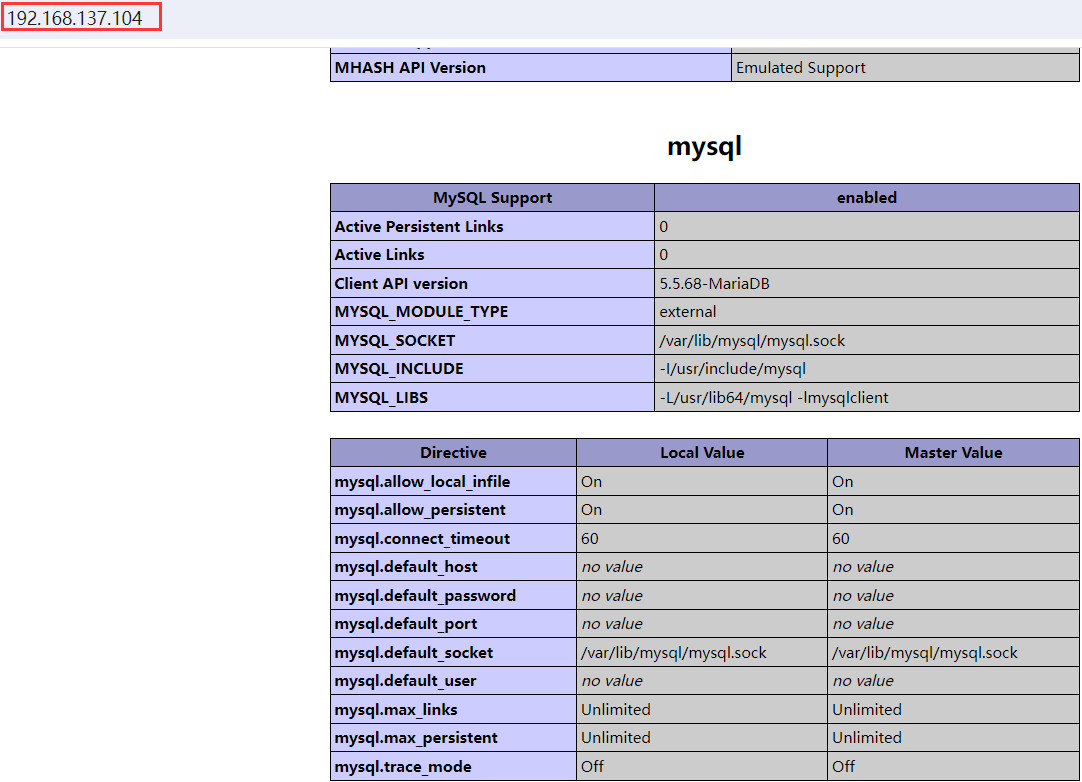Select Local 'Unlimited' for mysql.max_links
Viewport: 1082px width, 782px height.
[702, 710]
